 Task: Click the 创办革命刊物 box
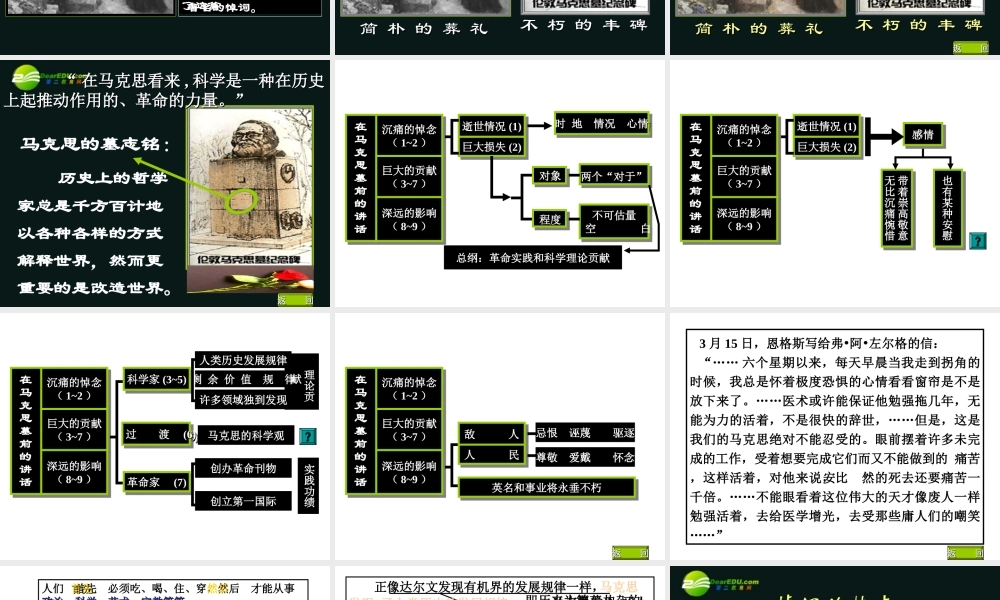tap(243, 469)
